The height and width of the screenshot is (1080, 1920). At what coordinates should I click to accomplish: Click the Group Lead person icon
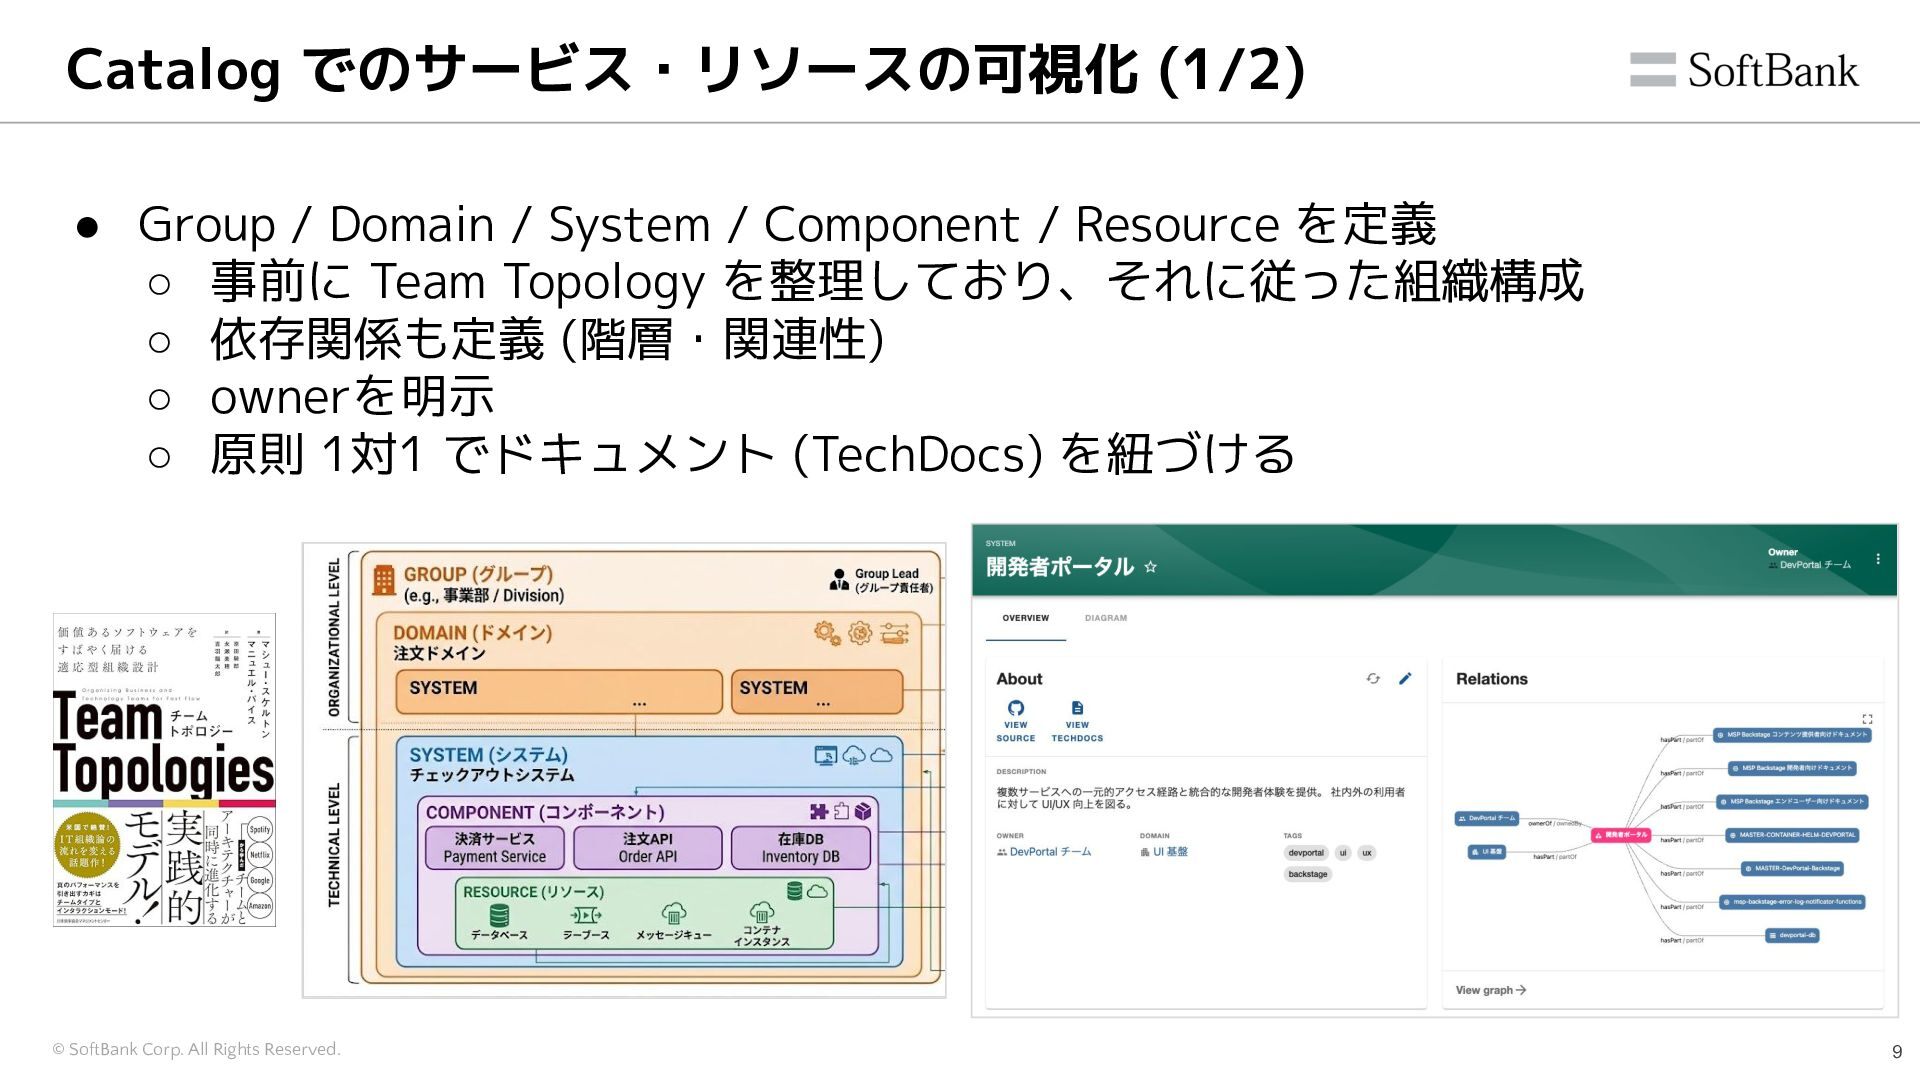[838, 580]
